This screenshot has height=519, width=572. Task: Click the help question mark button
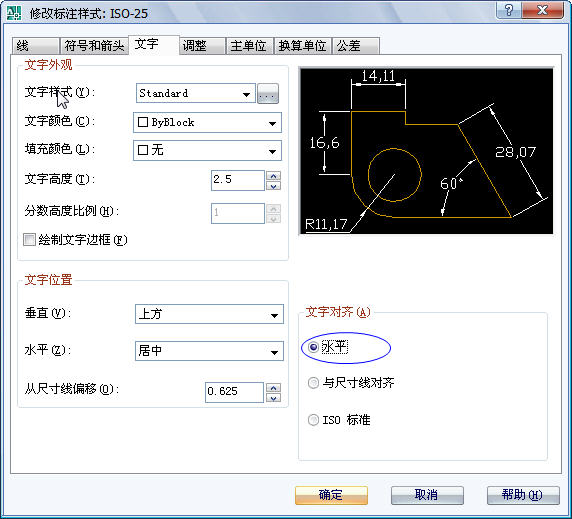coord(509,10)
